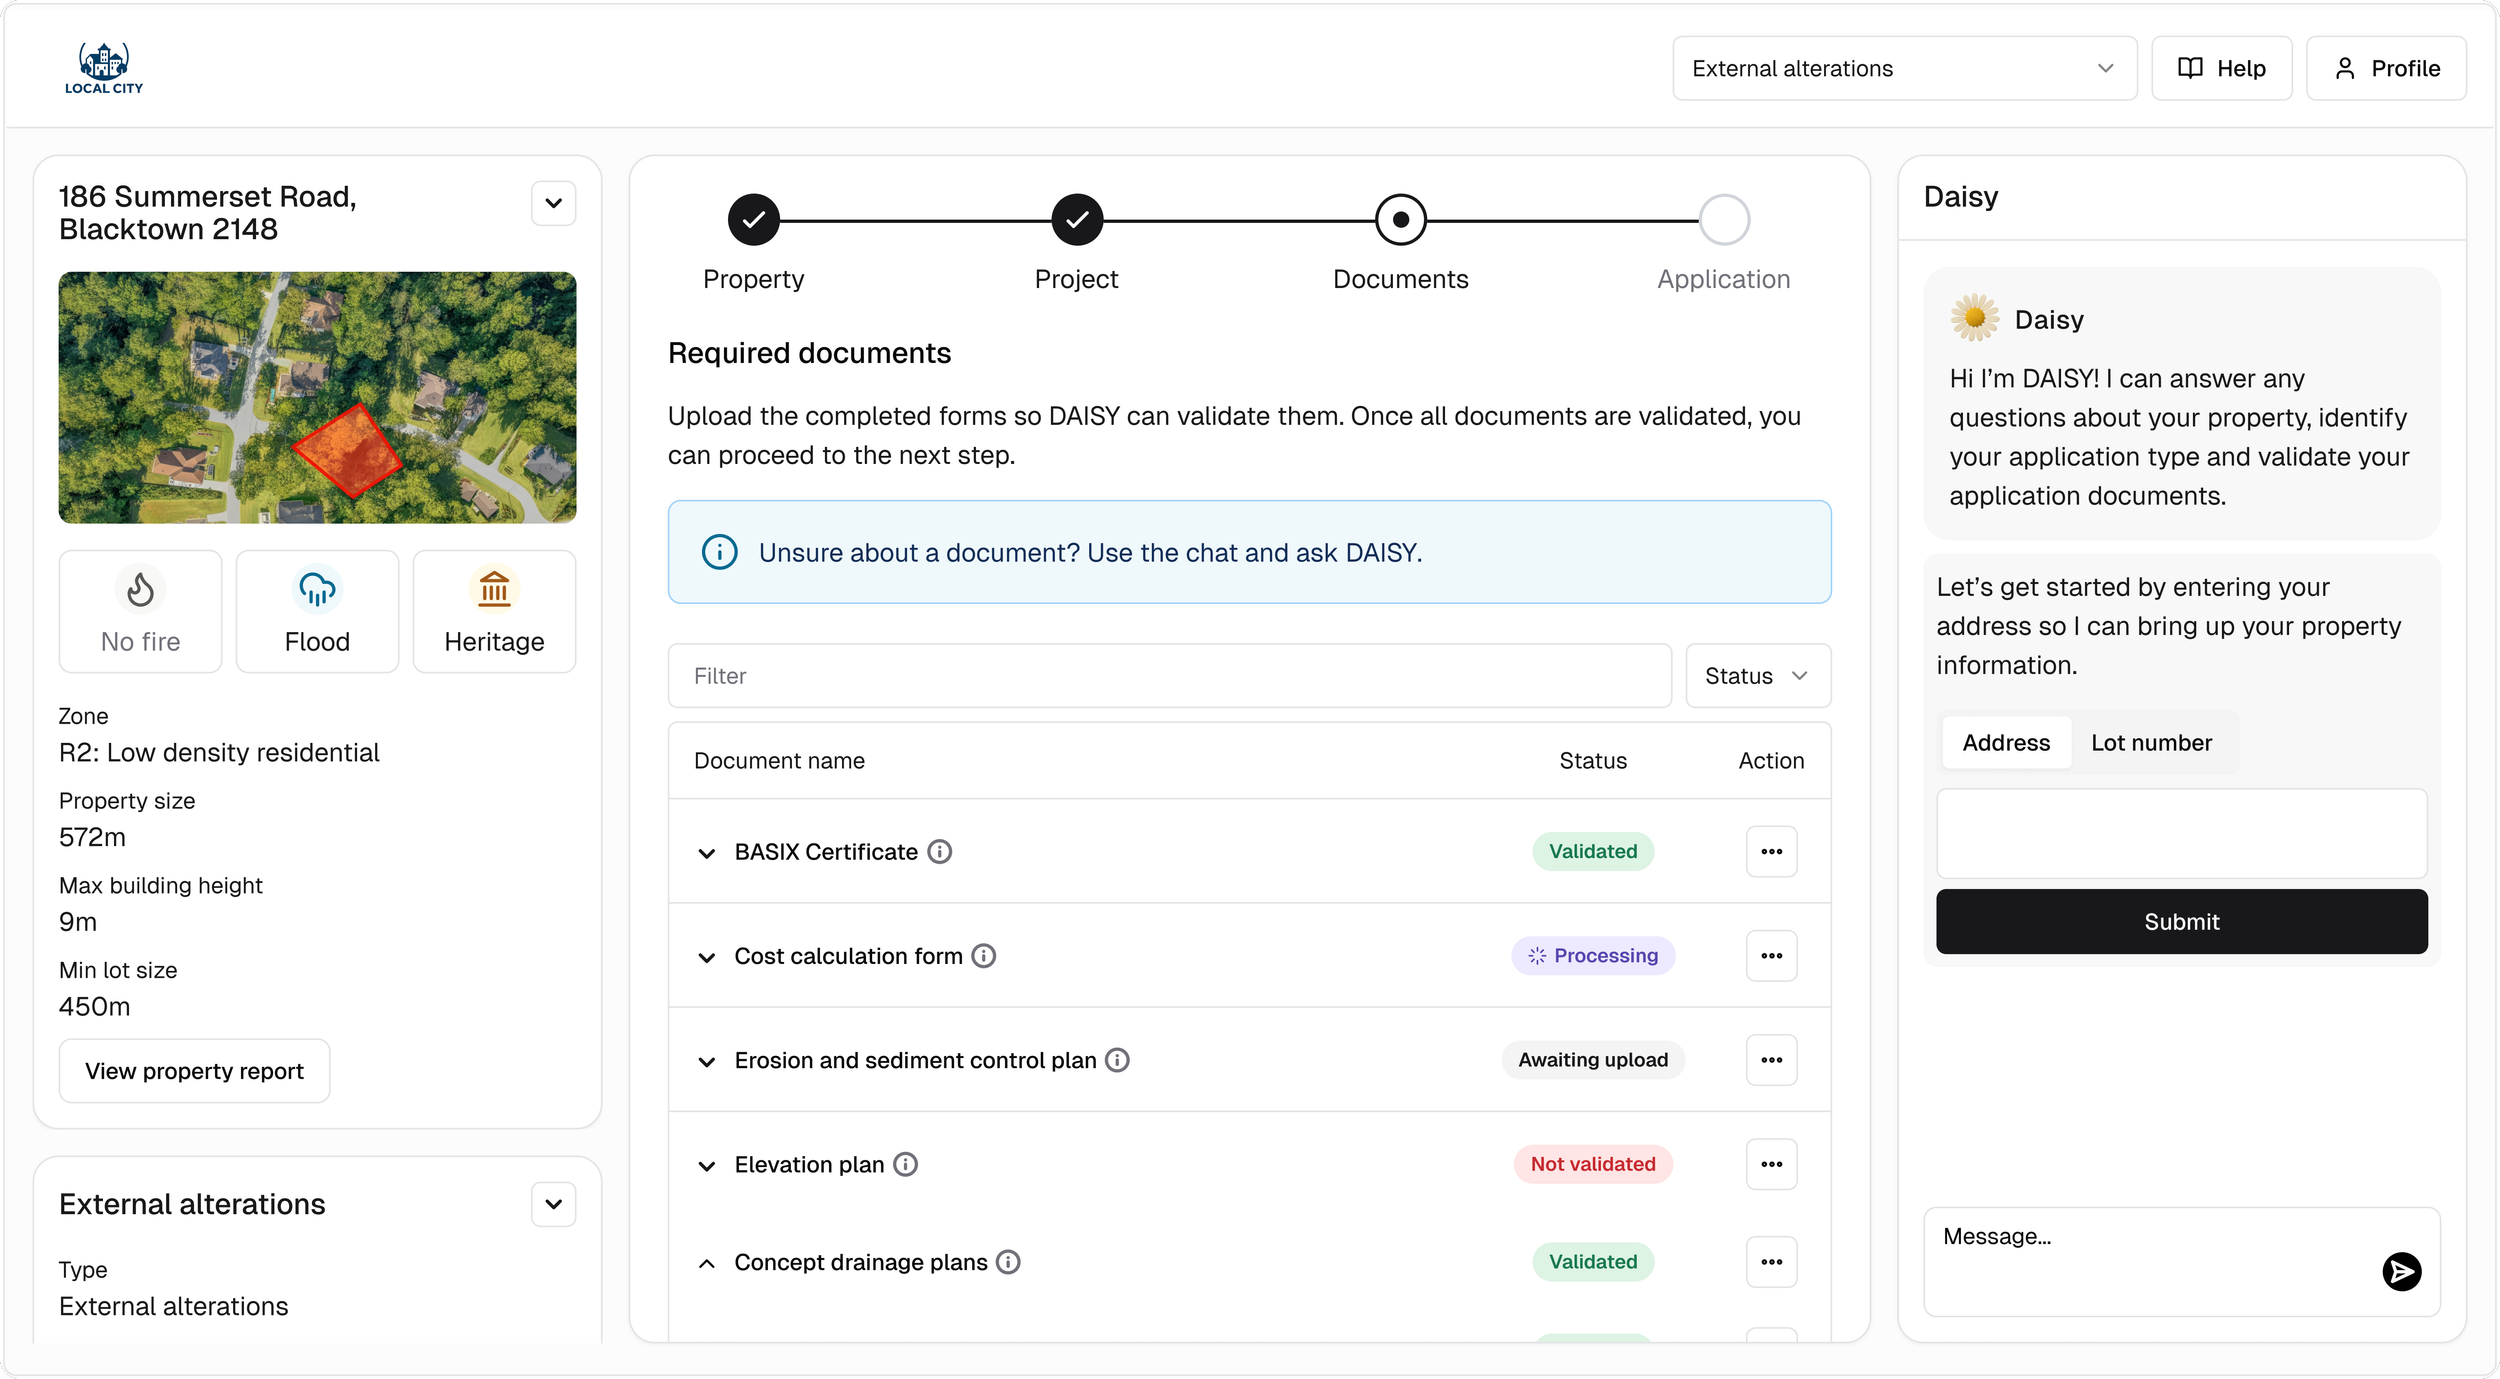Go to the Property step circle

pyautogui.click(x=753, y=220)
